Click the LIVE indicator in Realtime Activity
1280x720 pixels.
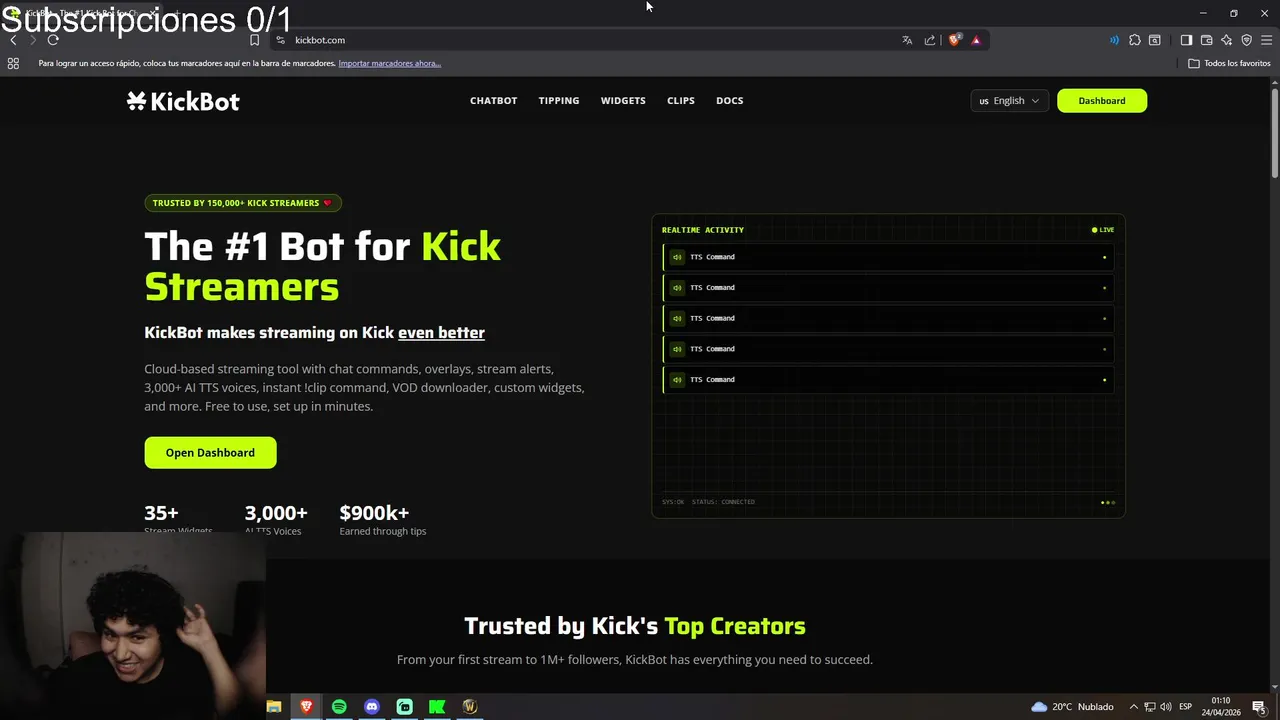coord(1103,230)
